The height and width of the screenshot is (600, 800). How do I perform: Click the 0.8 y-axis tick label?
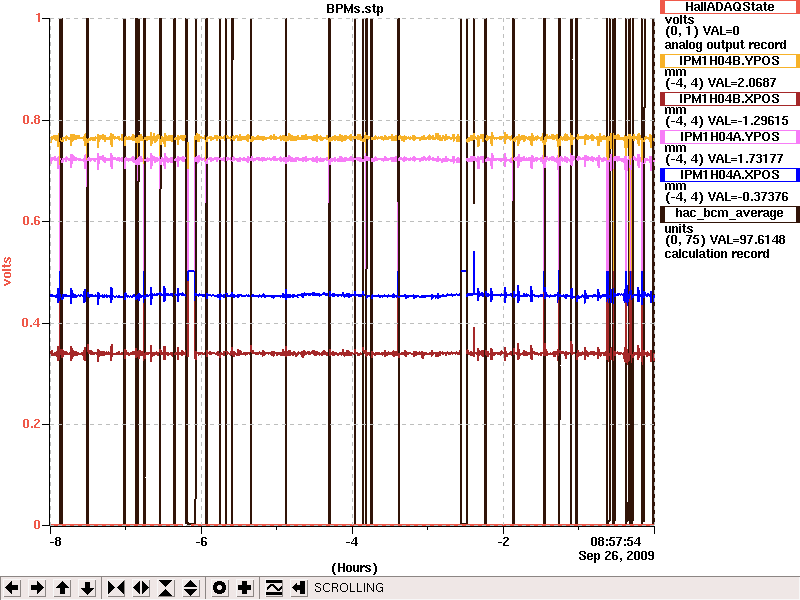tap(32, 120)
